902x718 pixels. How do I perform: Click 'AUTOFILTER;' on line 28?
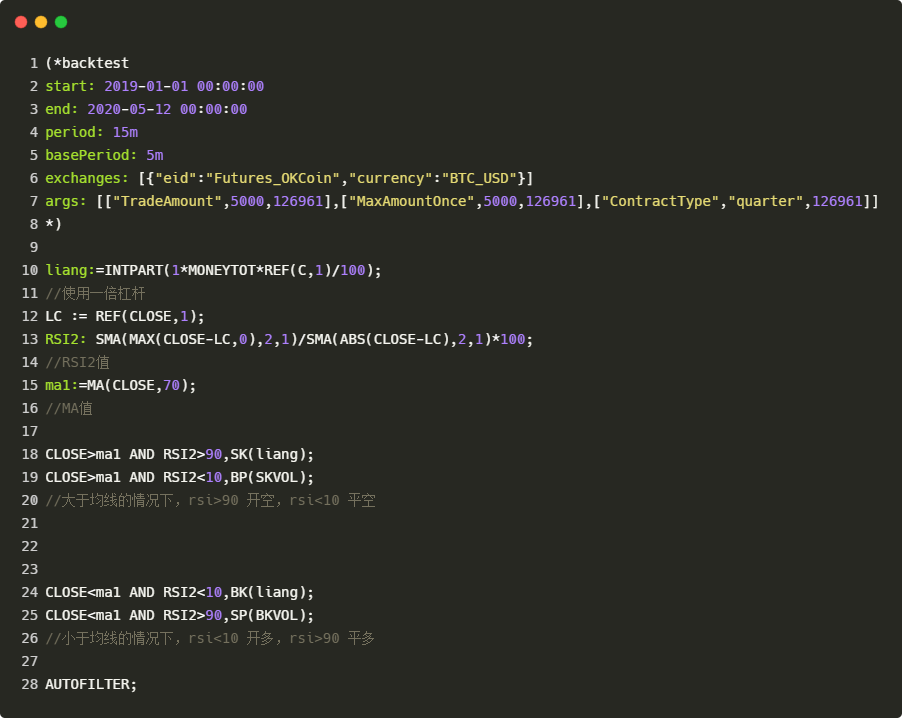click(91, 685)
